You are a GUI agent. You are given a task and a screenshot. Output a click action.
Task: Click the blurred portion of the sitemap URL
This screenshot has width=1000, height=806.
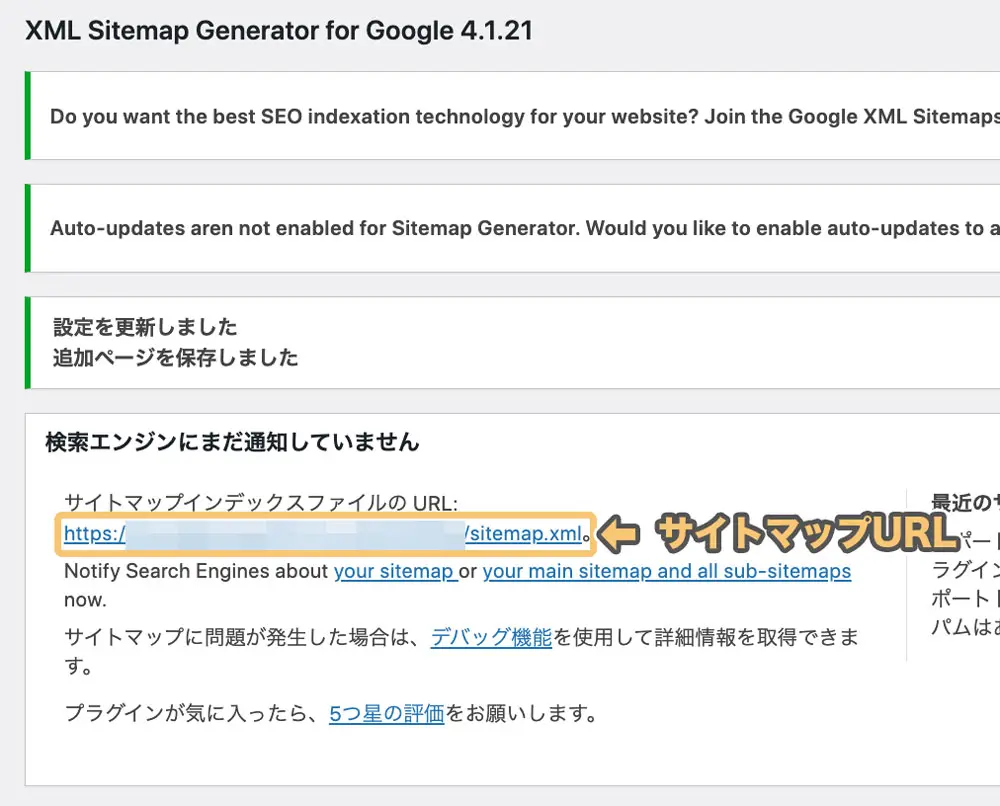300,535
